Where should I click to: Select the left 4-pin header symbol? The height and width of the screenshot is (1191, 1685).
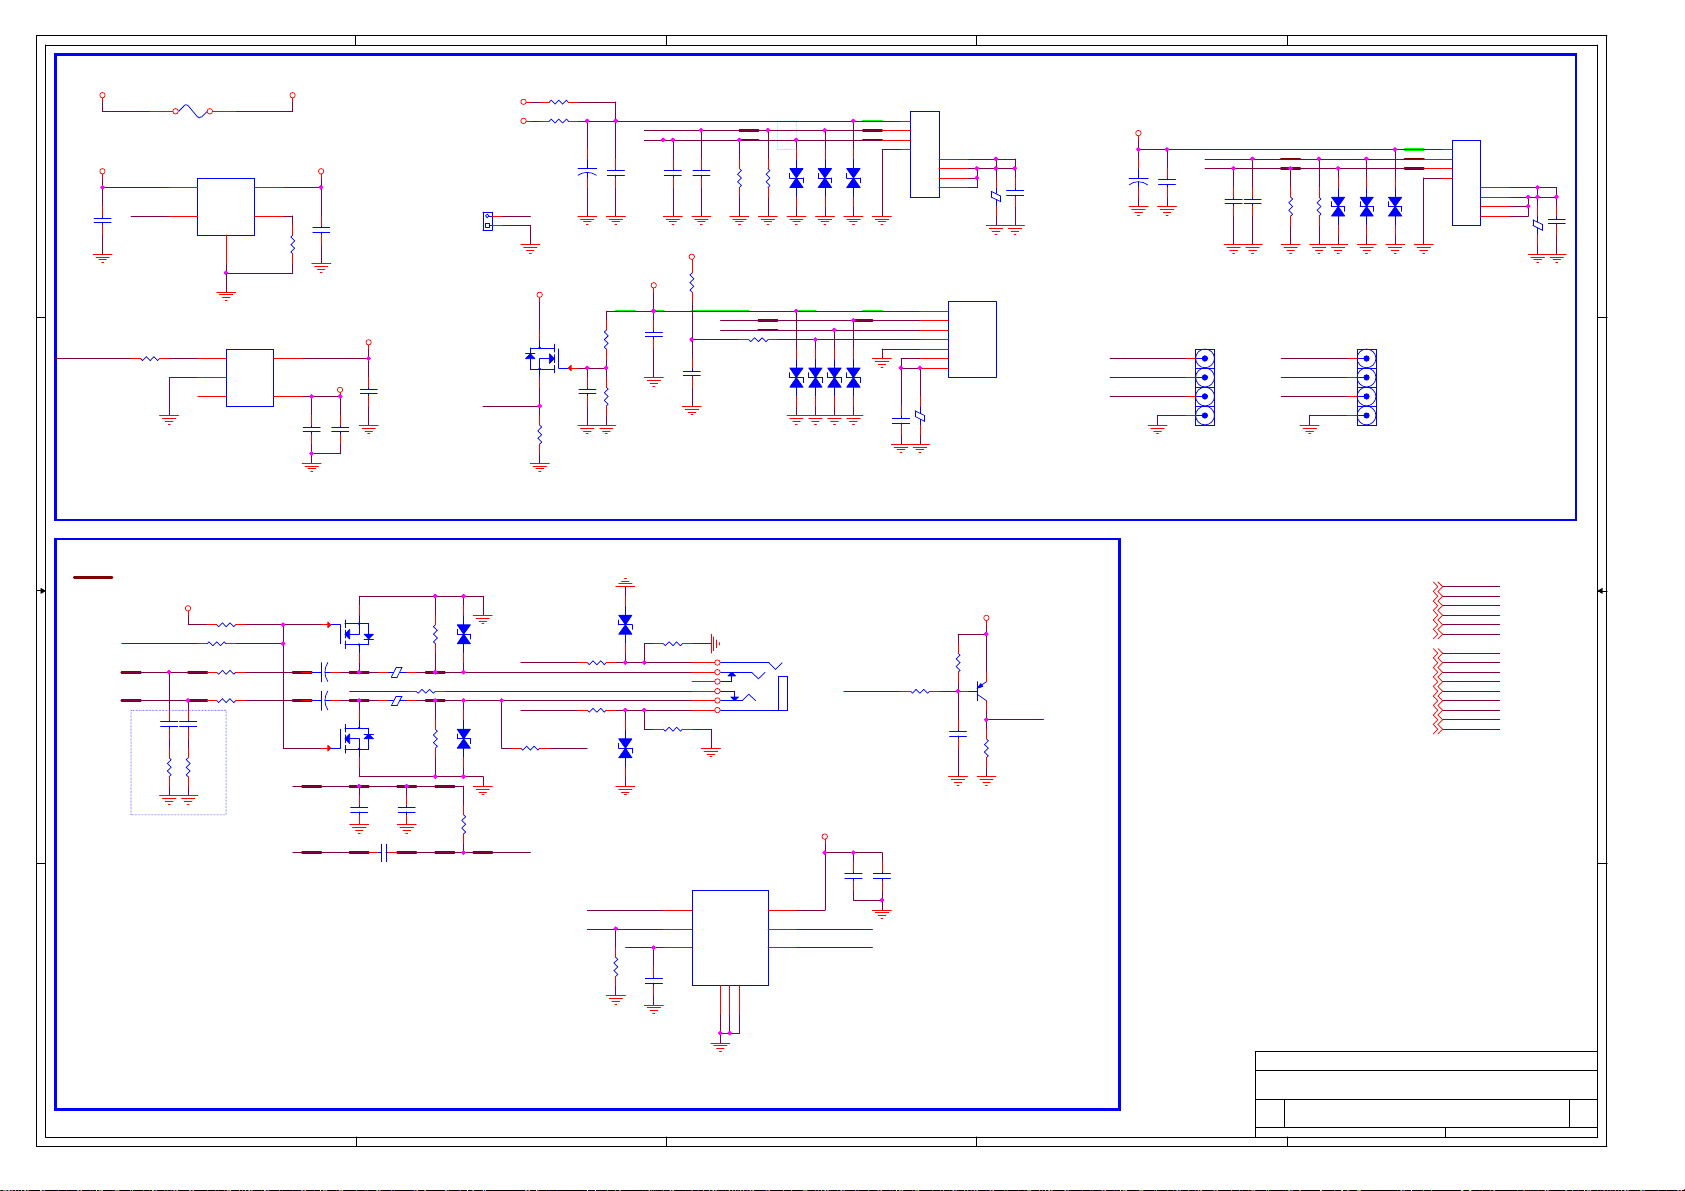1205,387
